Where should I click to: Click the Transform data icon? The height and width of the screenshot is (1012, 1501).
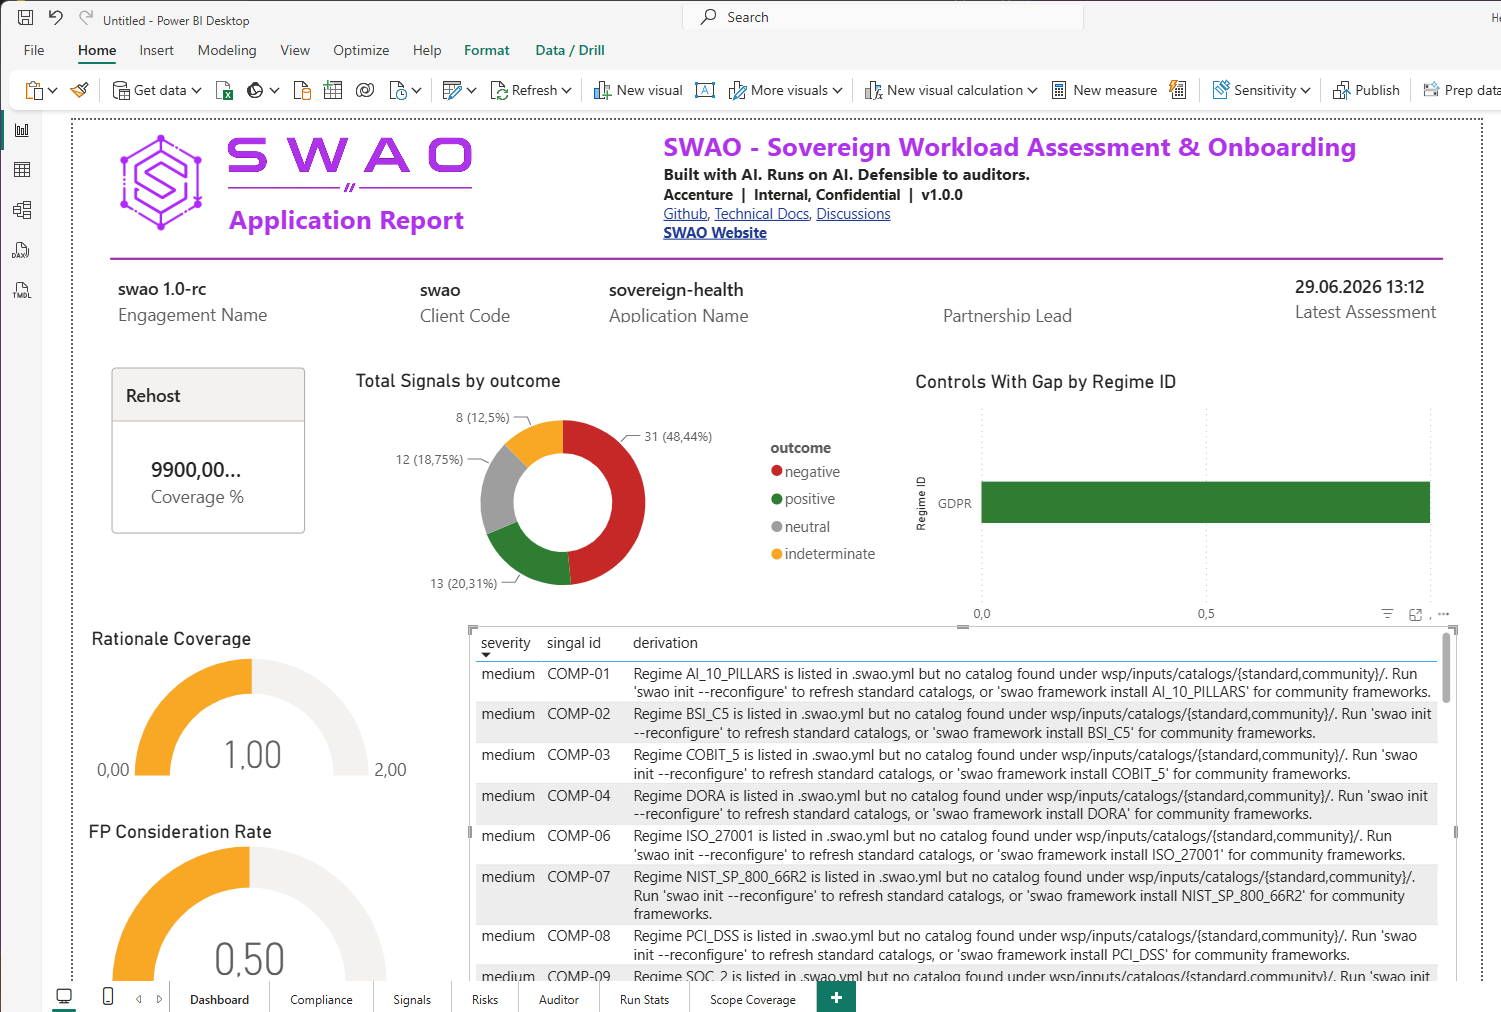click(x=452, y=90)
